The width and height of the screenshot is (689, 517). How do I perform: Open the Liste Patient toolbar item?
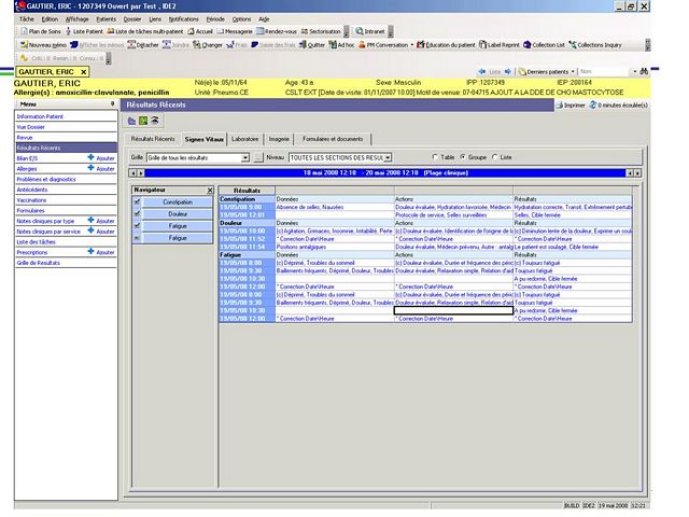coord(83,32)
